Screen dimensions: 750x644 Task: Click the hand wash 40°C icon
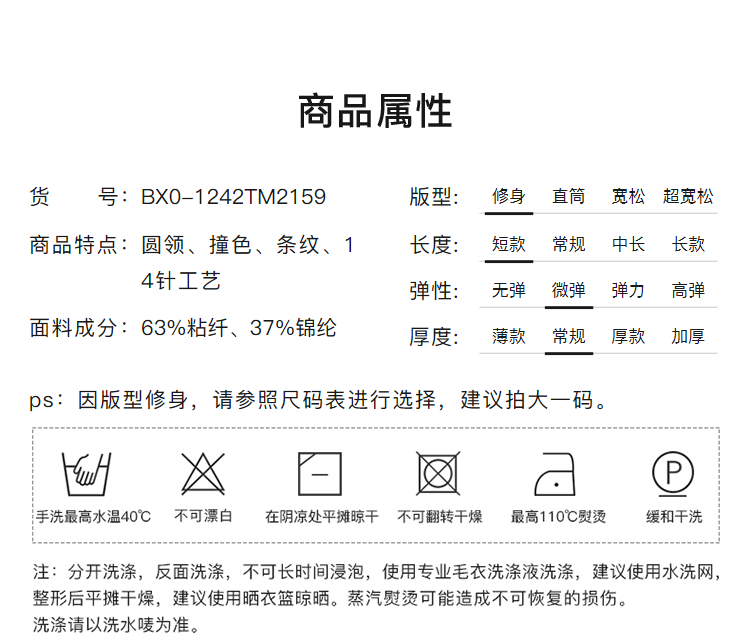pyautogui.click(x=86, y=474)
